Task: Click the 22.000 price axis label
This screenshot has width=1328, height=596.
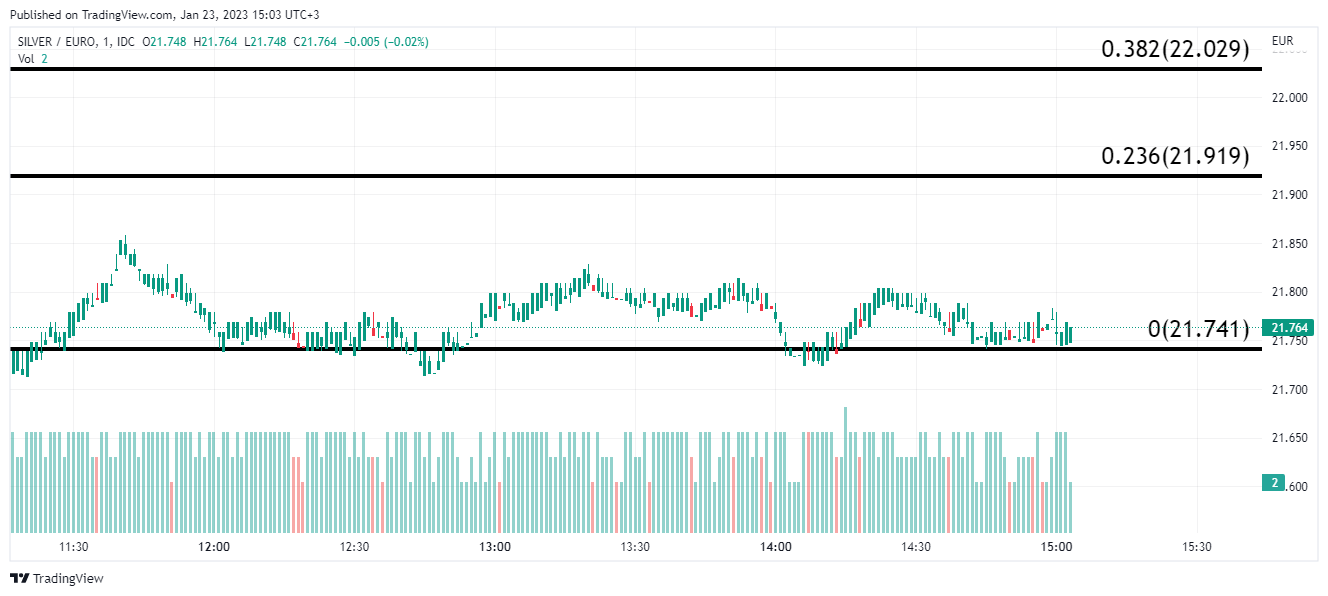Action: click(x=1289, y=98)
